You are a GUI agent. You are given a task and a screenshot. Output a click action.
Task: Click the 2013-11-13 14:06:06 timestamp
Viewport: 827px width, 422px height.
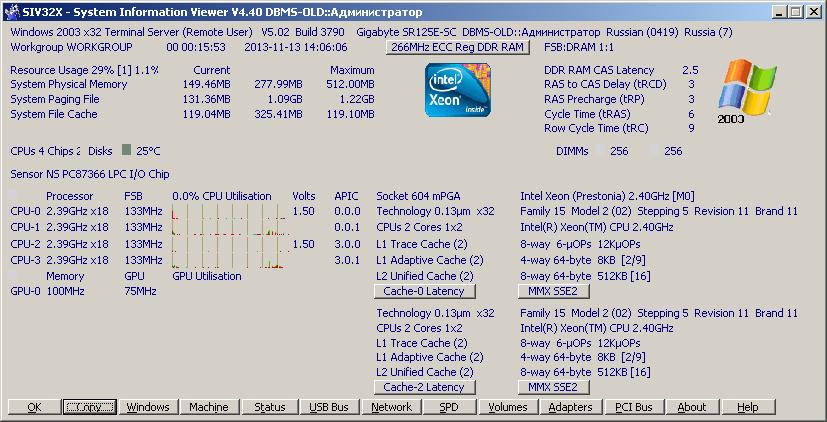(296, 47)
